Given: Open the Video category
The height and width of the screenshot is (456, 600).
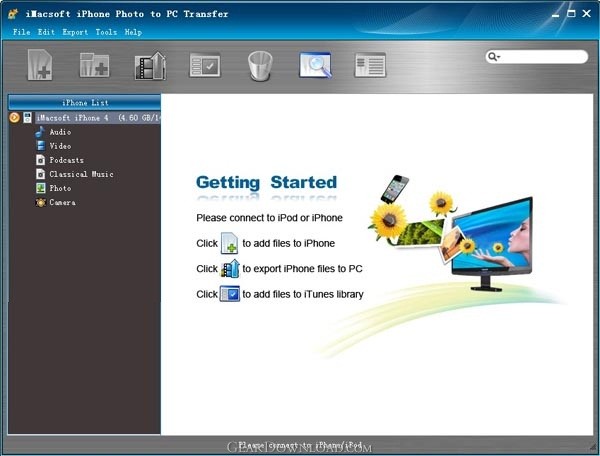Looking at the screenshot, I should (60, 146).
